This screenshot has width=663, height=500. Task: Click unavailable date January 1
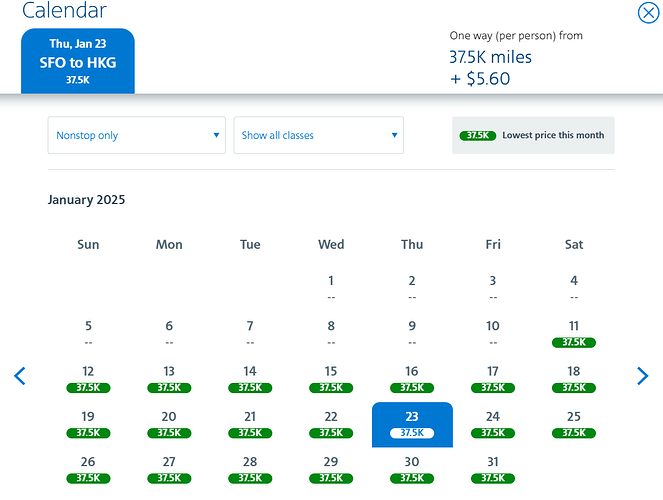click(x=331, y=287)
